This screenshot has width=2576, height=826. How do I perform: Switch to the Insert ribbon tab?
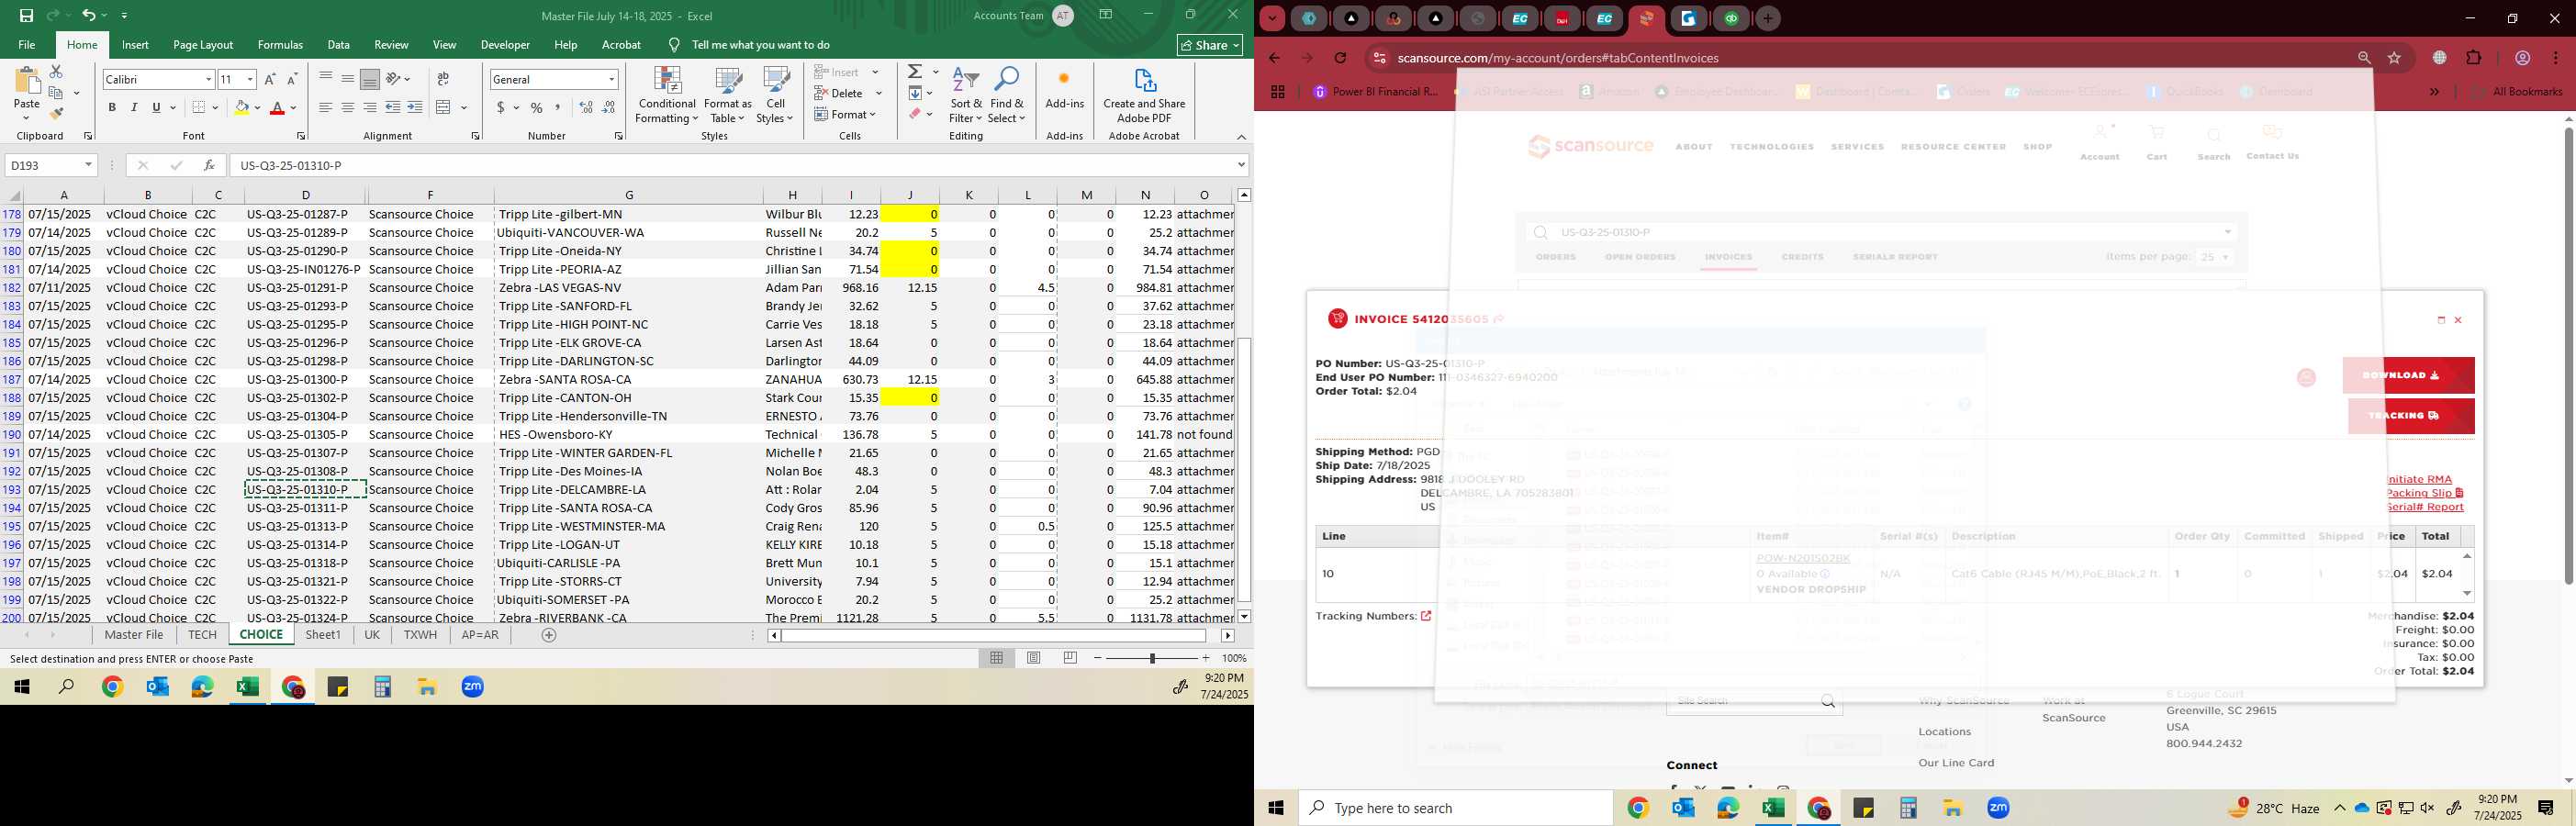coord(135,45)
